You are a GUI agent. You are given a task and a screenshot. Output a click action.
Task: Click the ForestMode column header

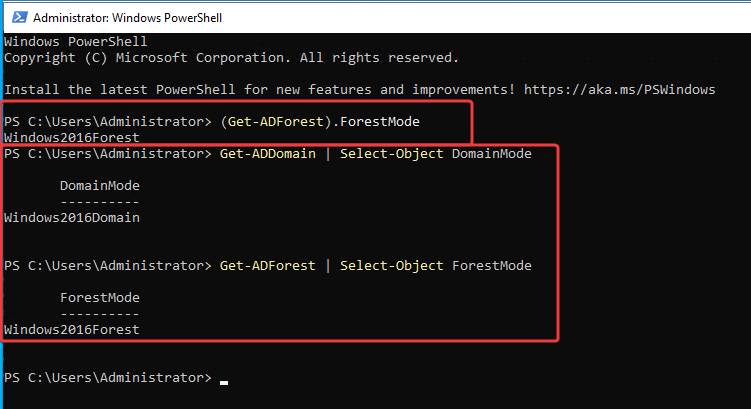tap(100, 297)
